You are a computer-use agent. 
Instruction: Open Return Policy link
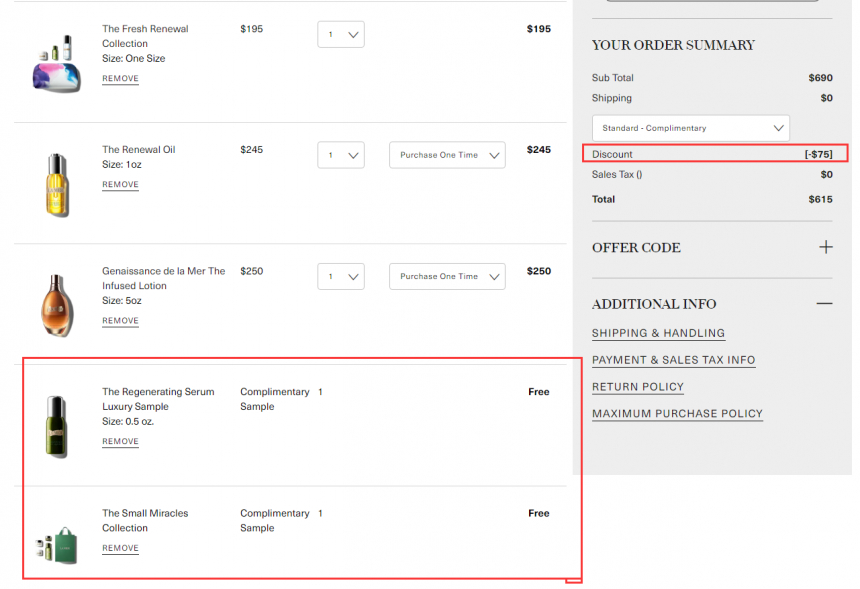click(x=638, y=387)
